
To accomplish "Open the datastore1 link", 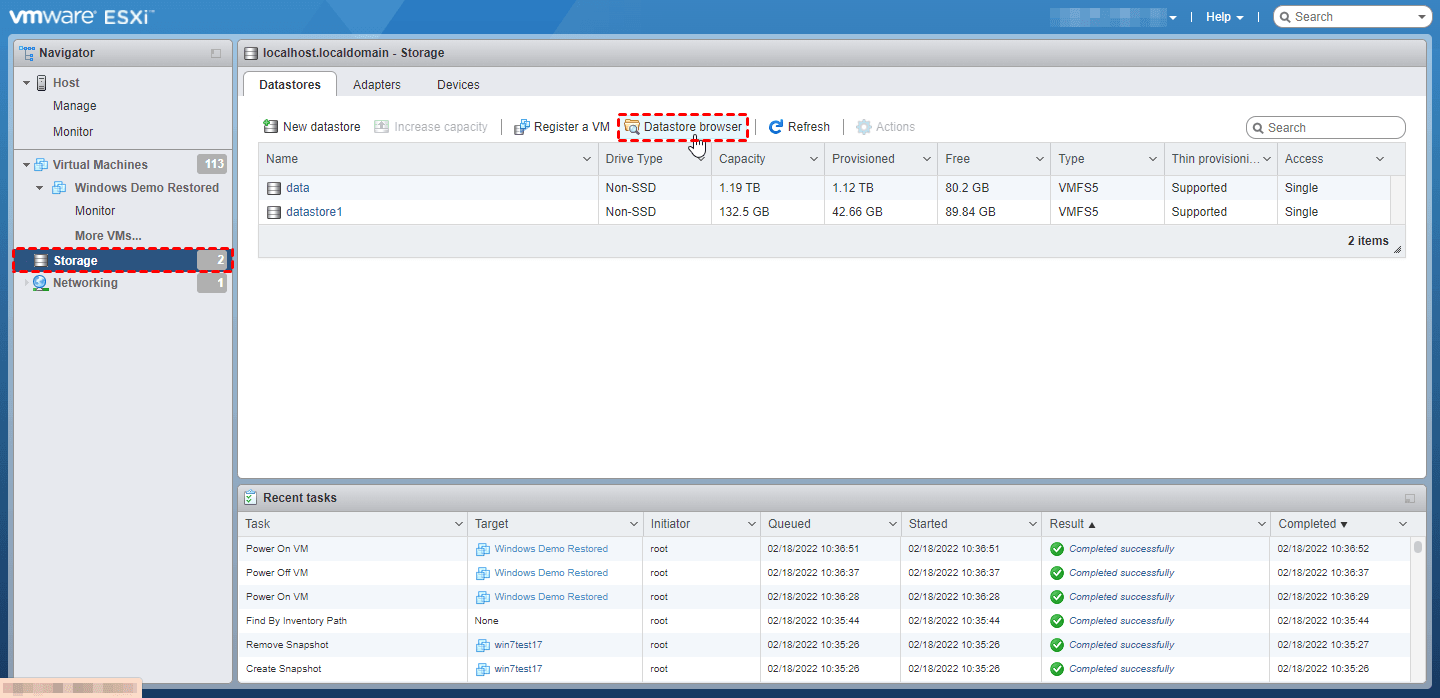I will coord(314,212).
